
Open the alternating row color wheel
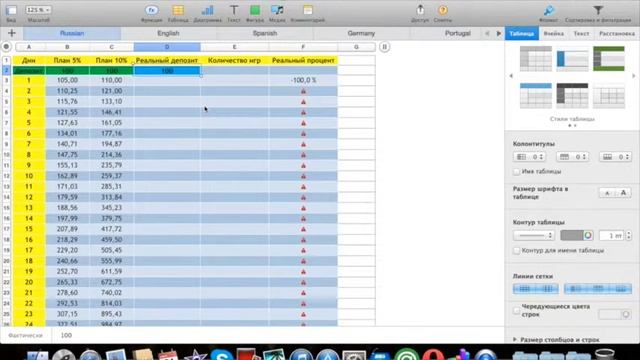(x=626, y=314)
